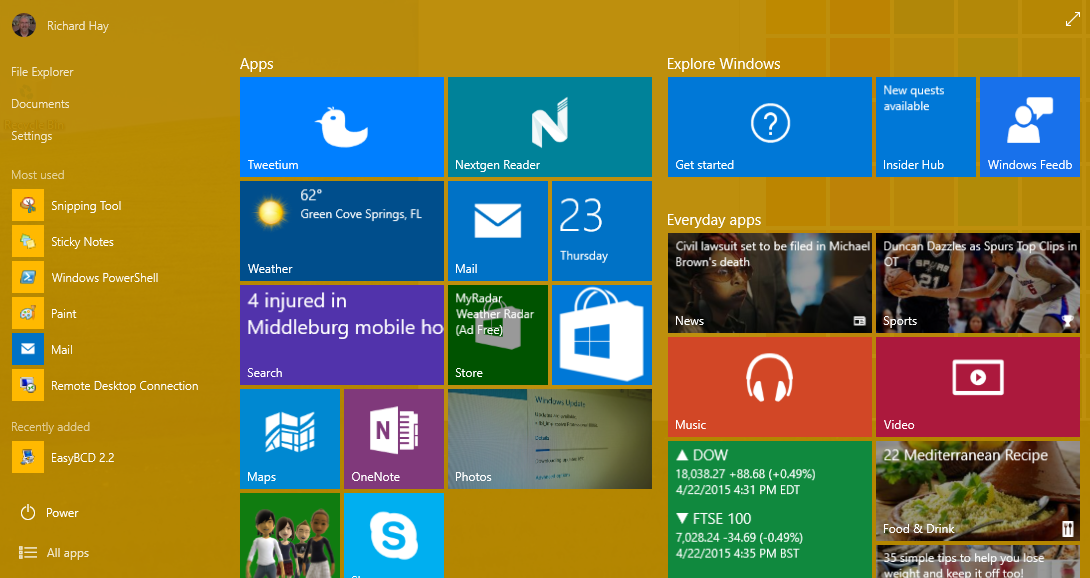The height and width of the screenshot is (578, 1090).
Task: Open Remote Desktop Connection
Action: pos(124,386)
